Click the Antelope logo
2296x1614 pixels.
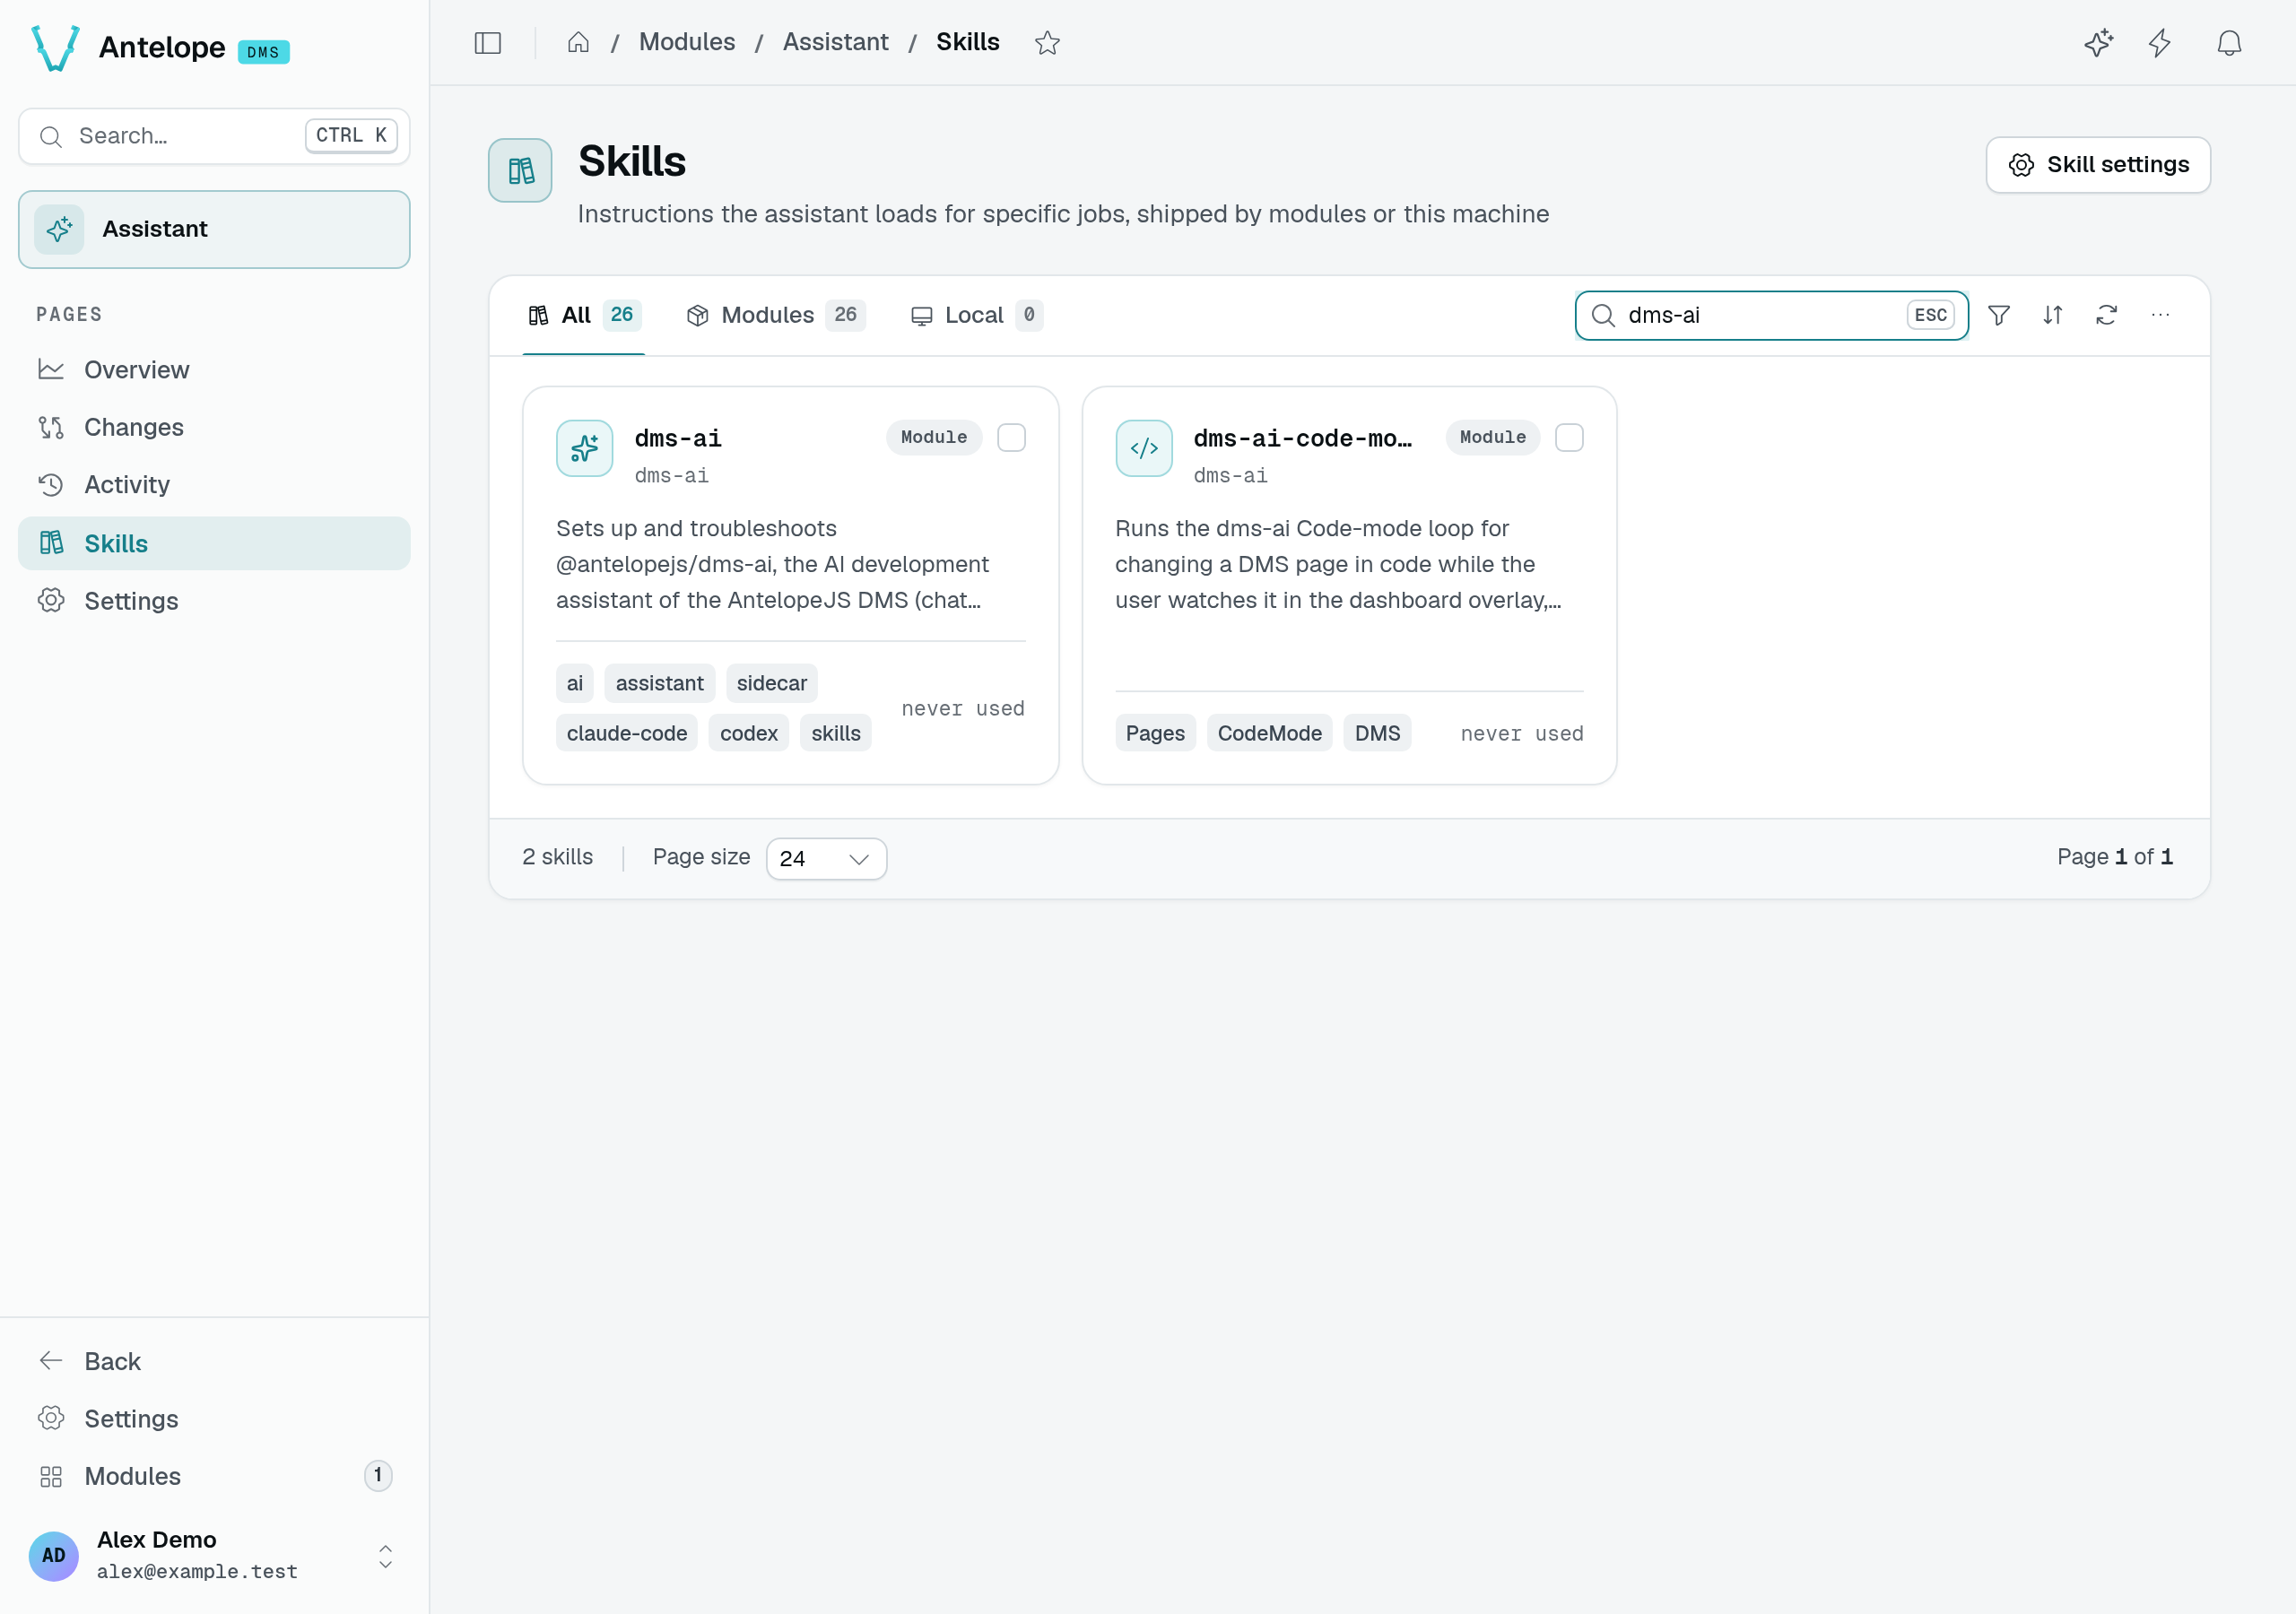pos(55,47)
